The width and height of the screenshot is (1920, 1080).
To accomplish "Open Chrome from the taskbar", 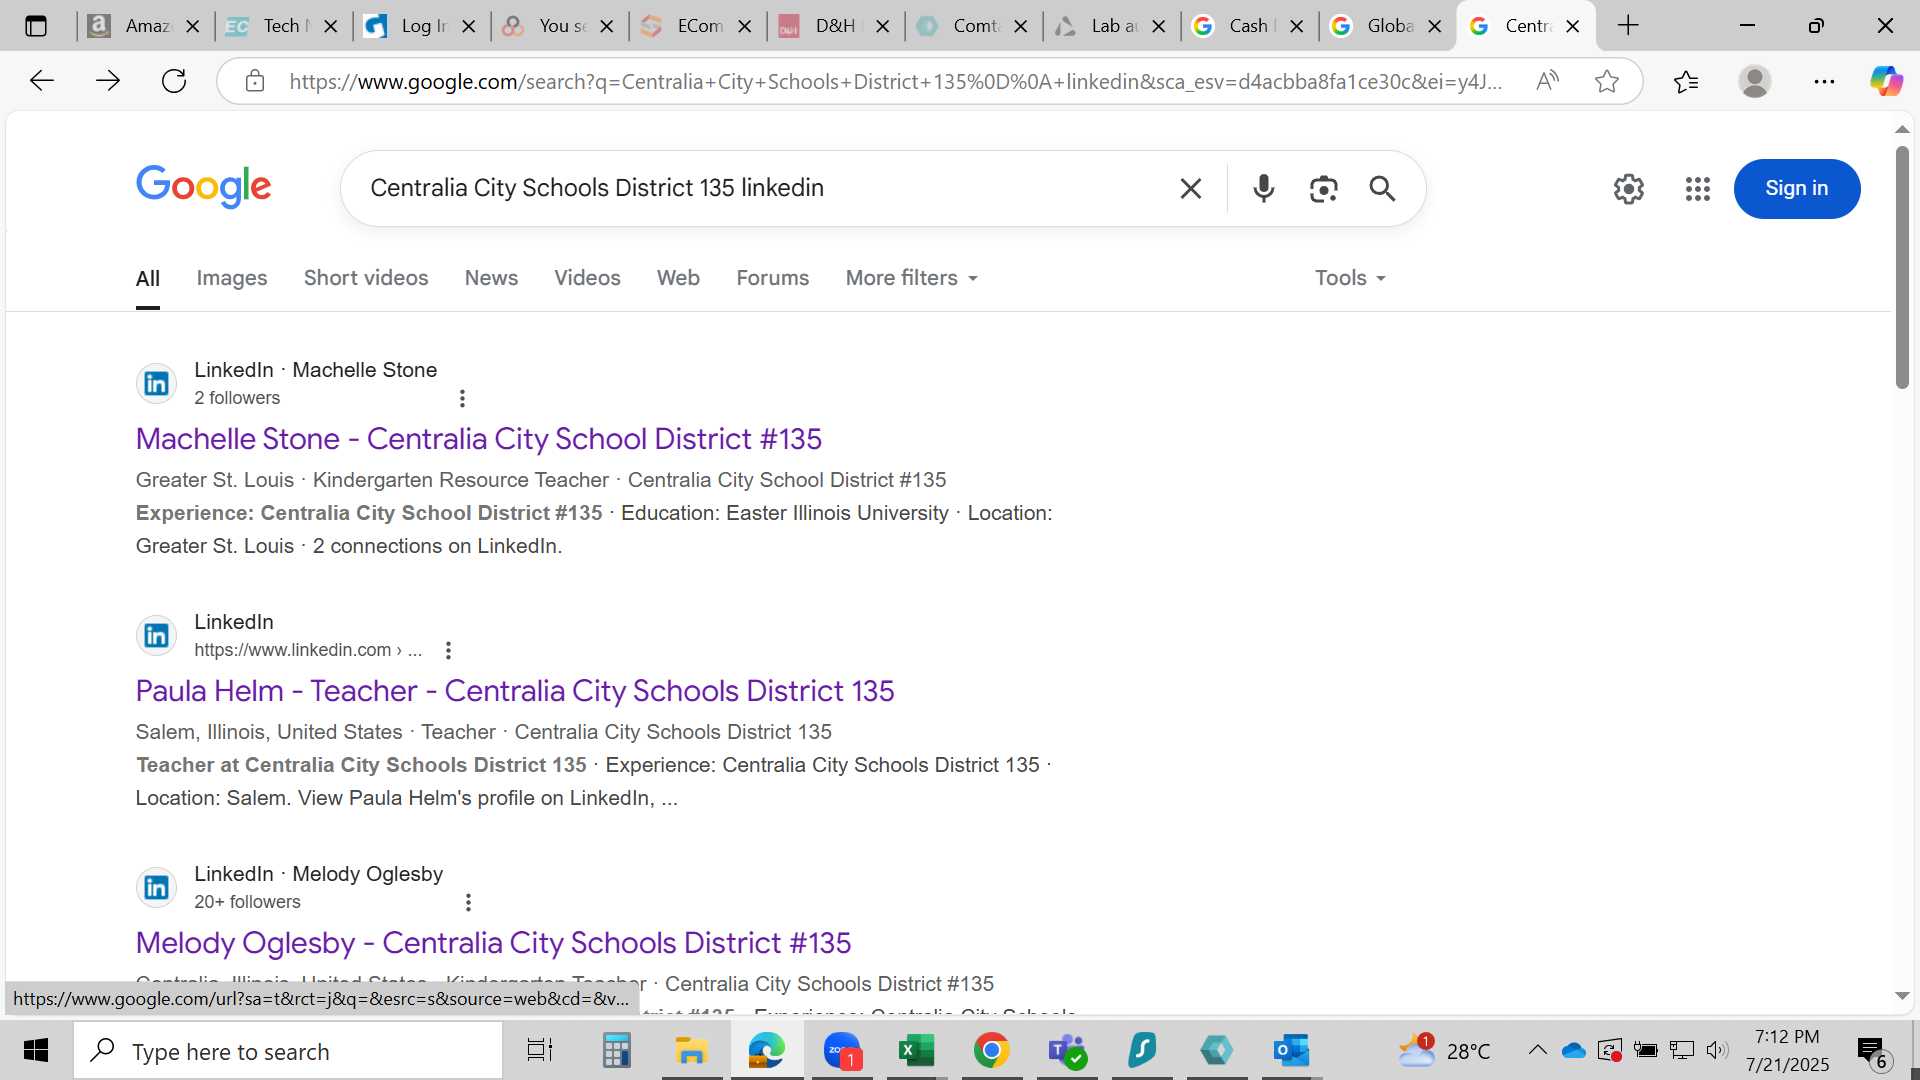I will point(991,1051).
